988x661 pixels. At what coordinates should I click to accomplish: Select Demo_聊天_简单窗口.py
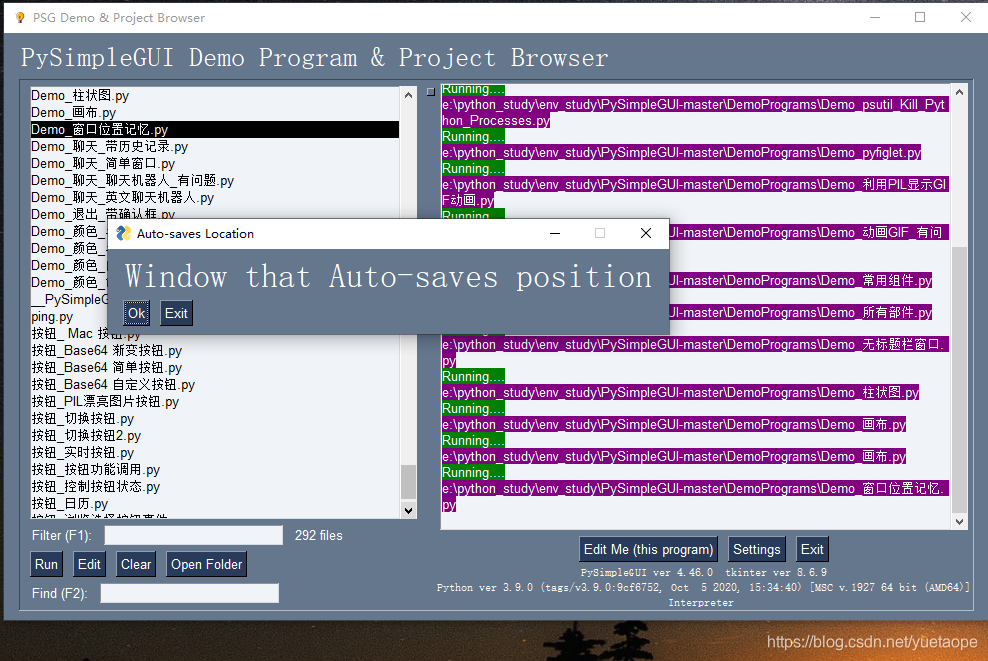click(214, 163)
